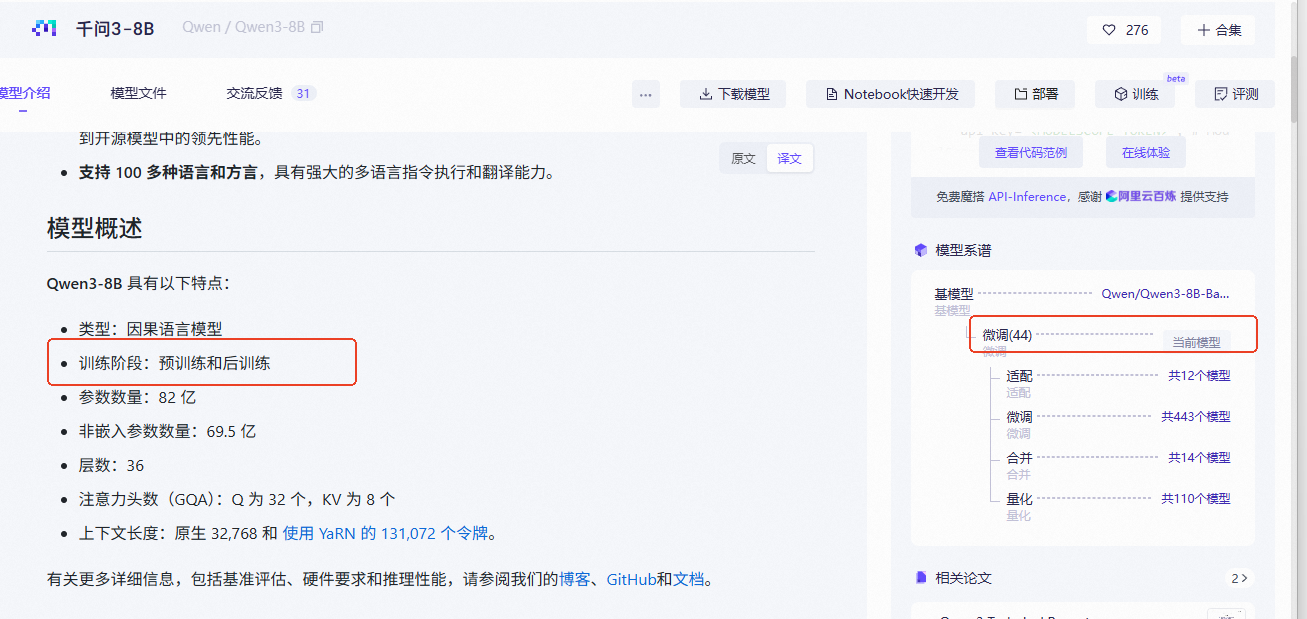This screenshot has height=619, width=1307.
Task: Select the text 层数：36
Action: (111, 465)
